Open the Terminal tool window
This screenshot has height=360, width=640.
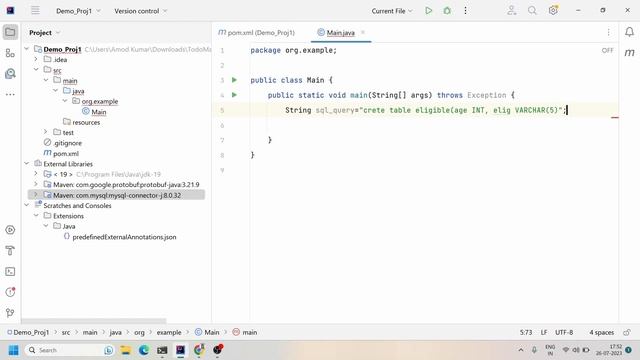click(x=10, y=271)
